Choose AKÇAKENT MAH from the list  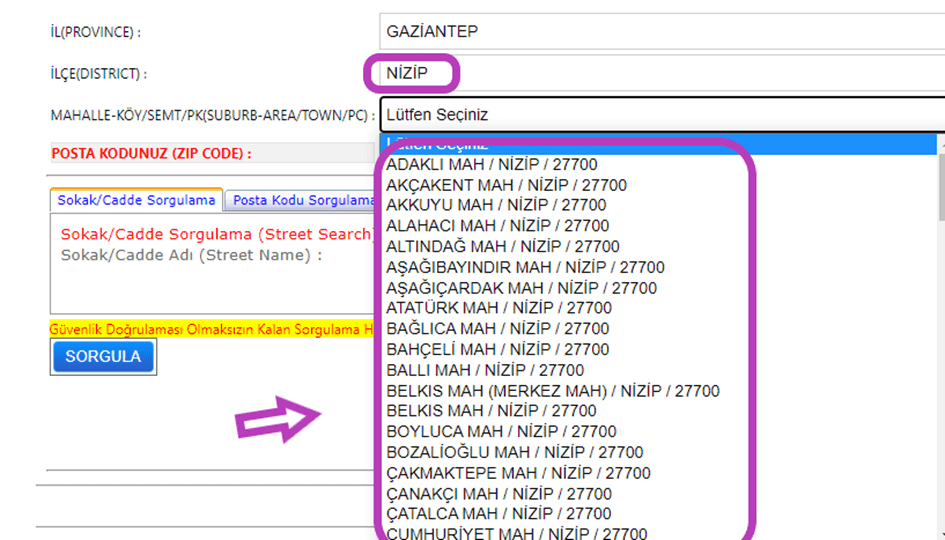tap(506, 185)
